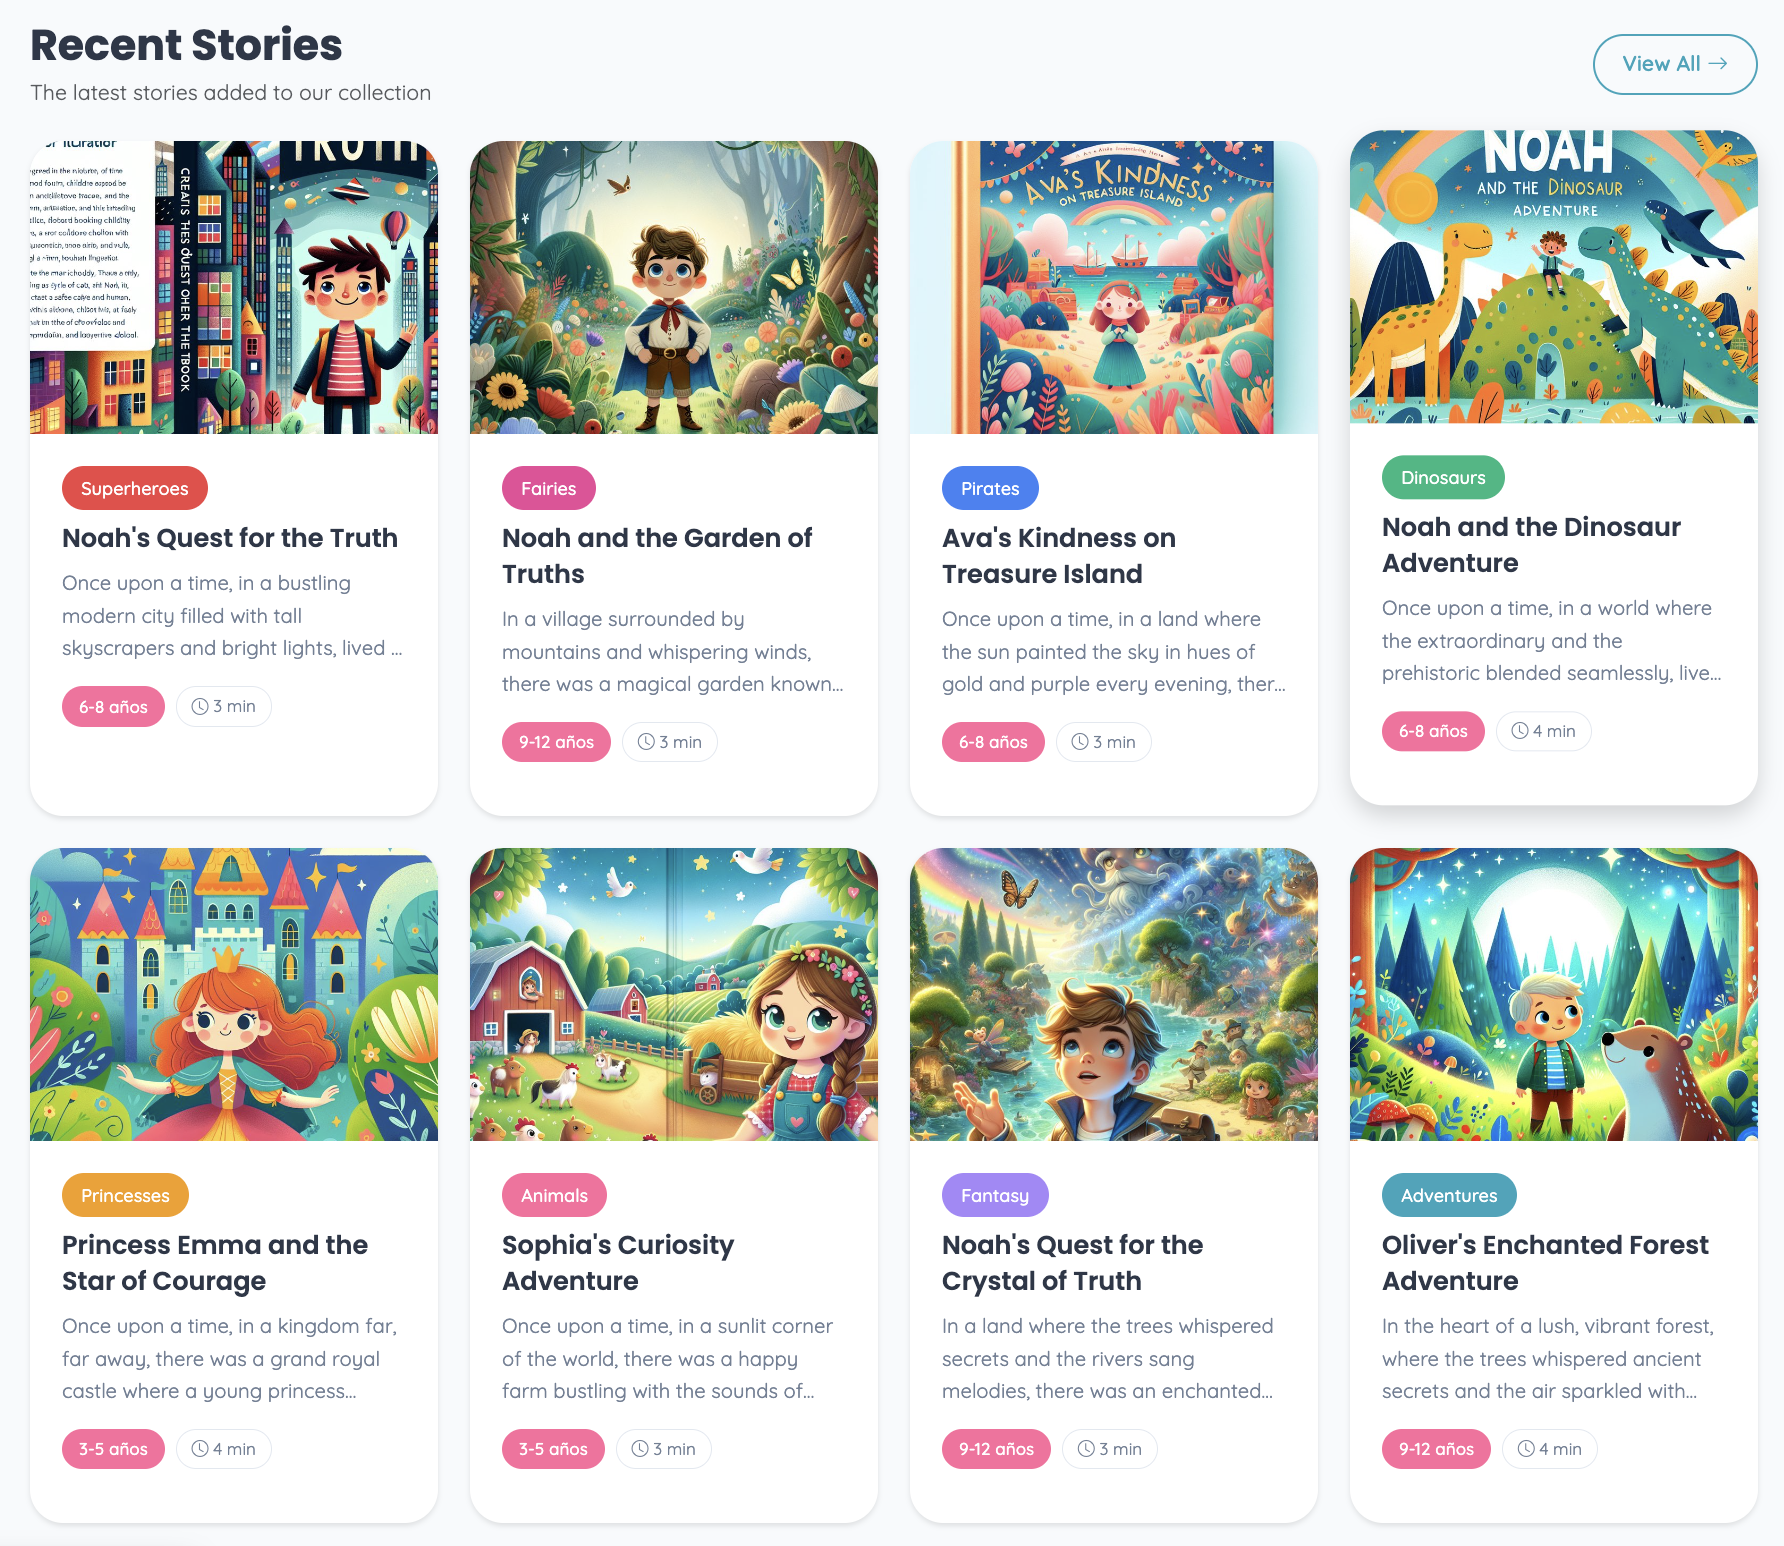This screenshot has width=1784, height=1546.
Task: Click clock icon on Sophia's Curiosity Adventure card
Action: point(640,1448)
